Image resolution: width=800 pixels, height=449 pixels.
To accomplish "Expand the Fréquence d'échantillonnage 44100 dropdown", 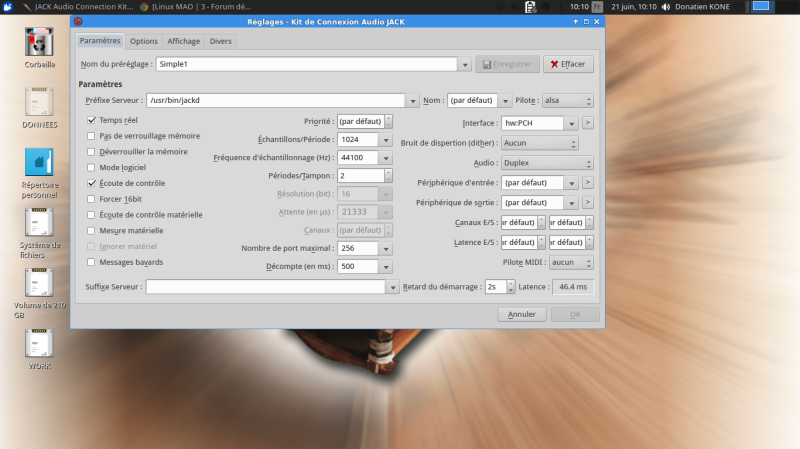I will coord(386,158).
